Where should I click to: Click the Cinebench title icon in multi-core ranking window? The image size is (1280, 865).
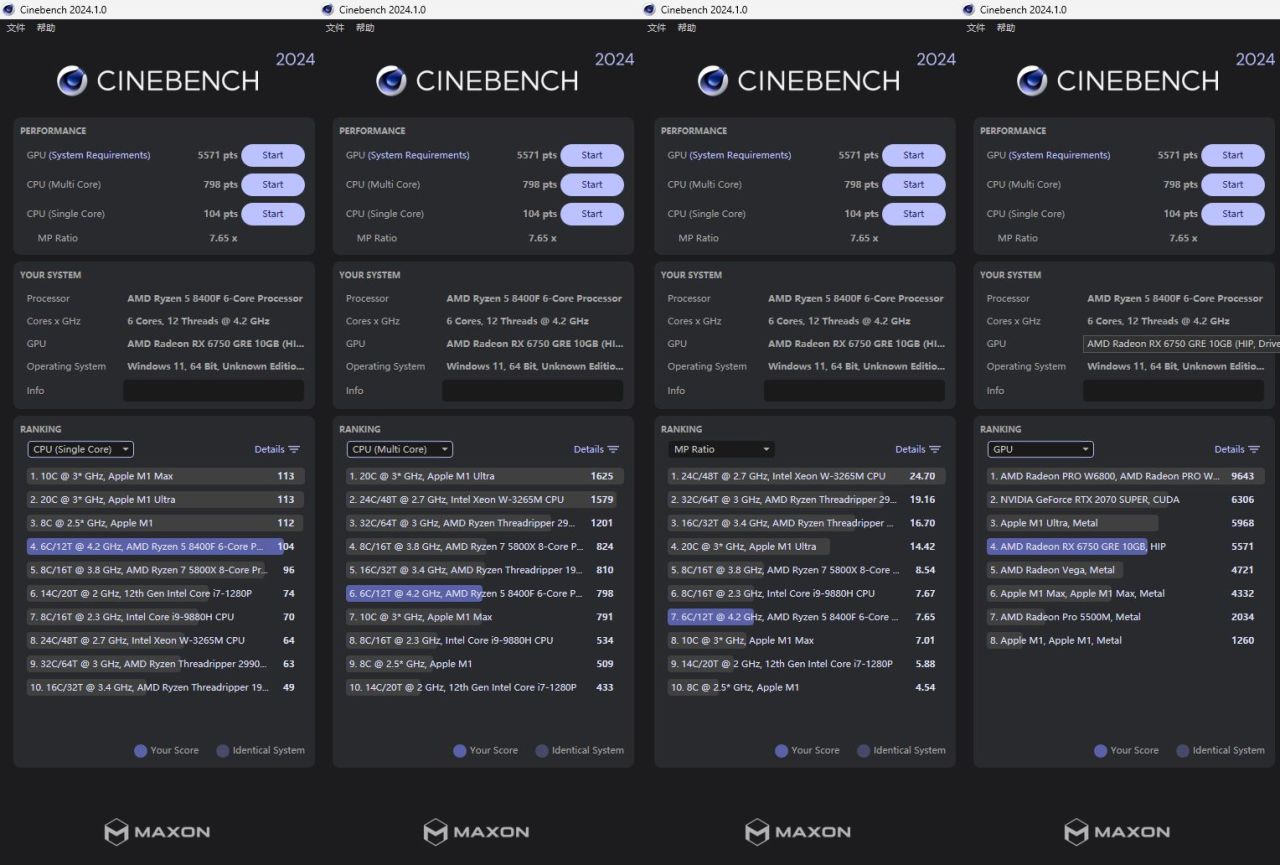coord(327,9)
